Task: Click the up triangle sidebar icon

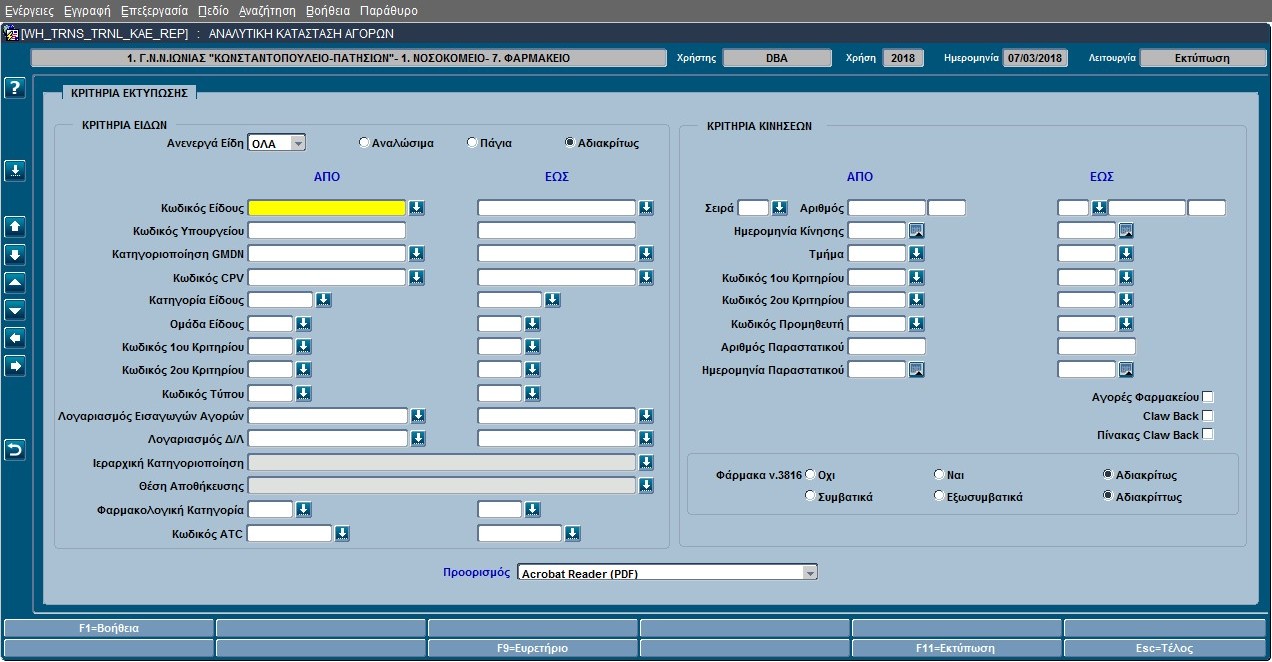Action: [x=14, y=282]
